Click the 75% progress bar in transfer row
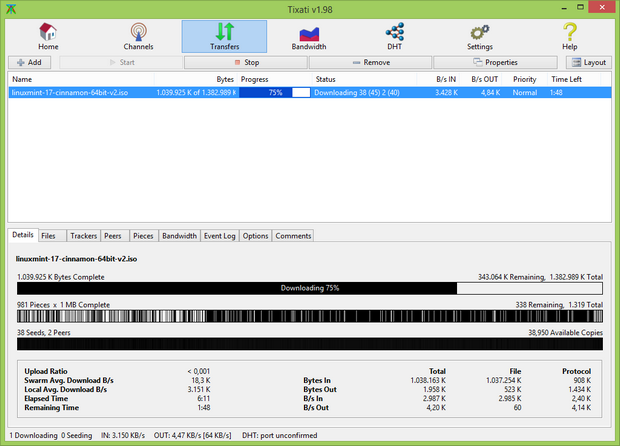The height and width of the screenshot is (446, 620). coord(275,93)
